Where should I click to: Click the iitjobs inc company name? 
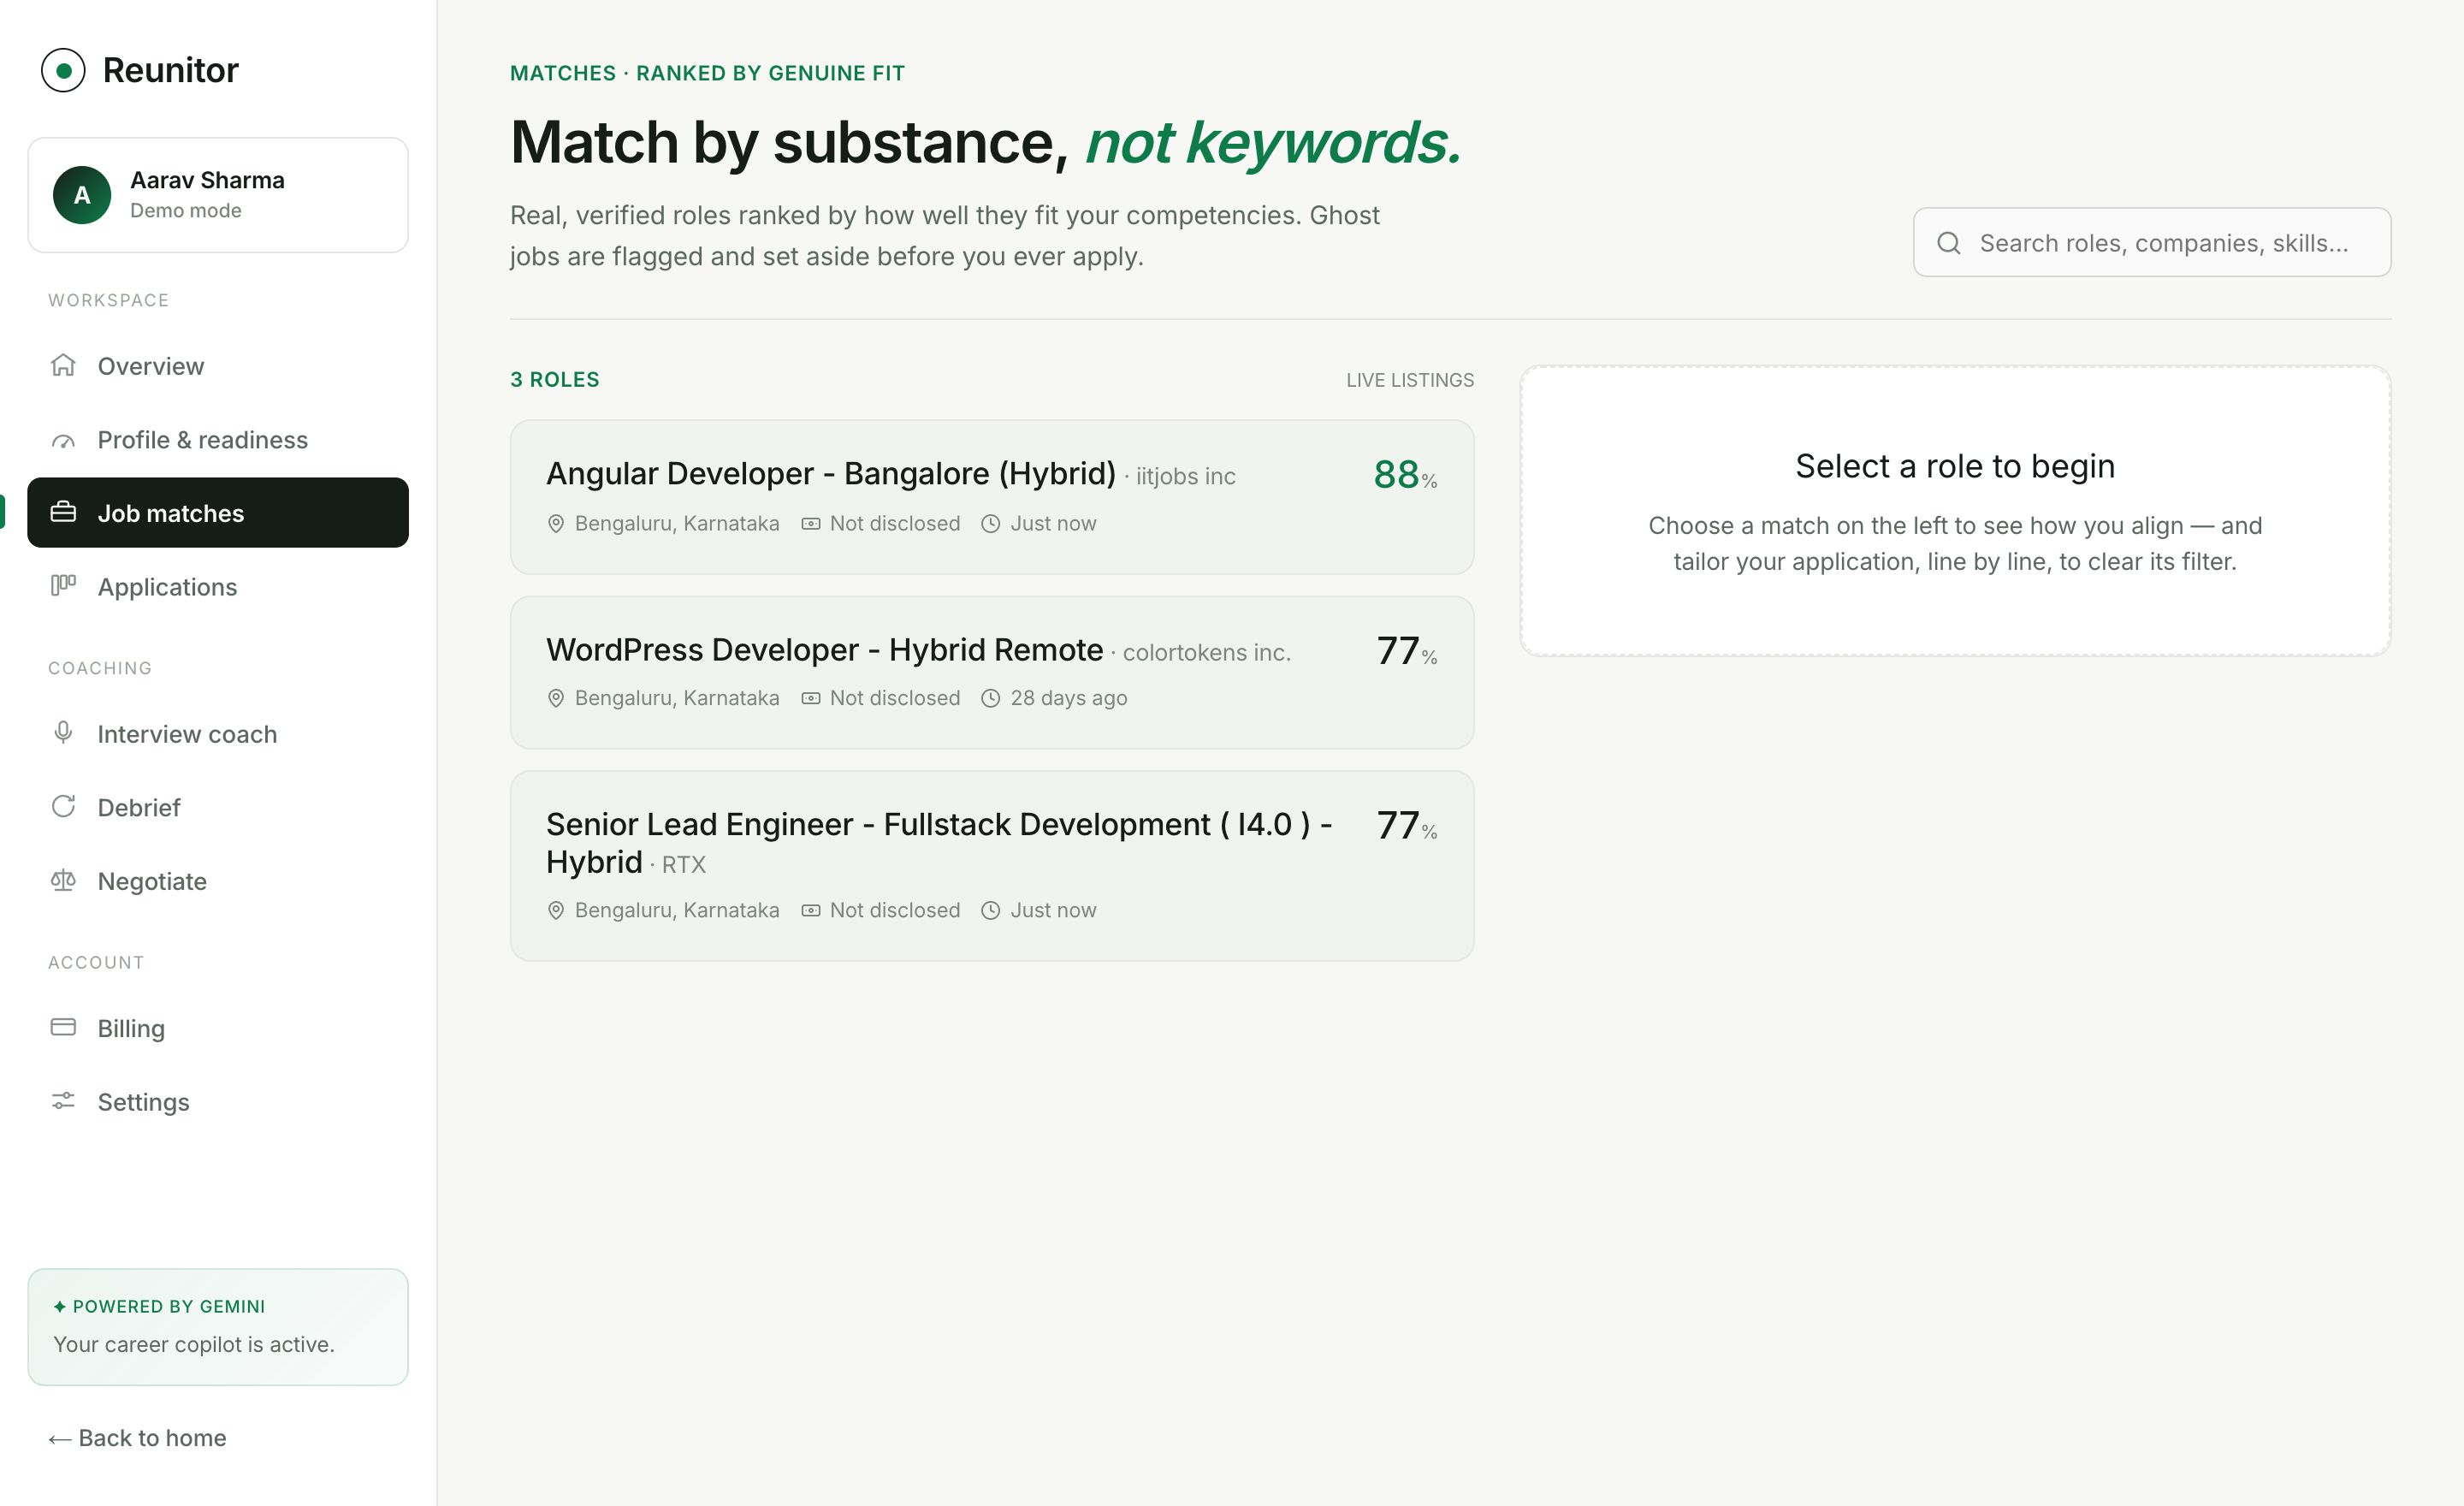[x=1185, y=476]
